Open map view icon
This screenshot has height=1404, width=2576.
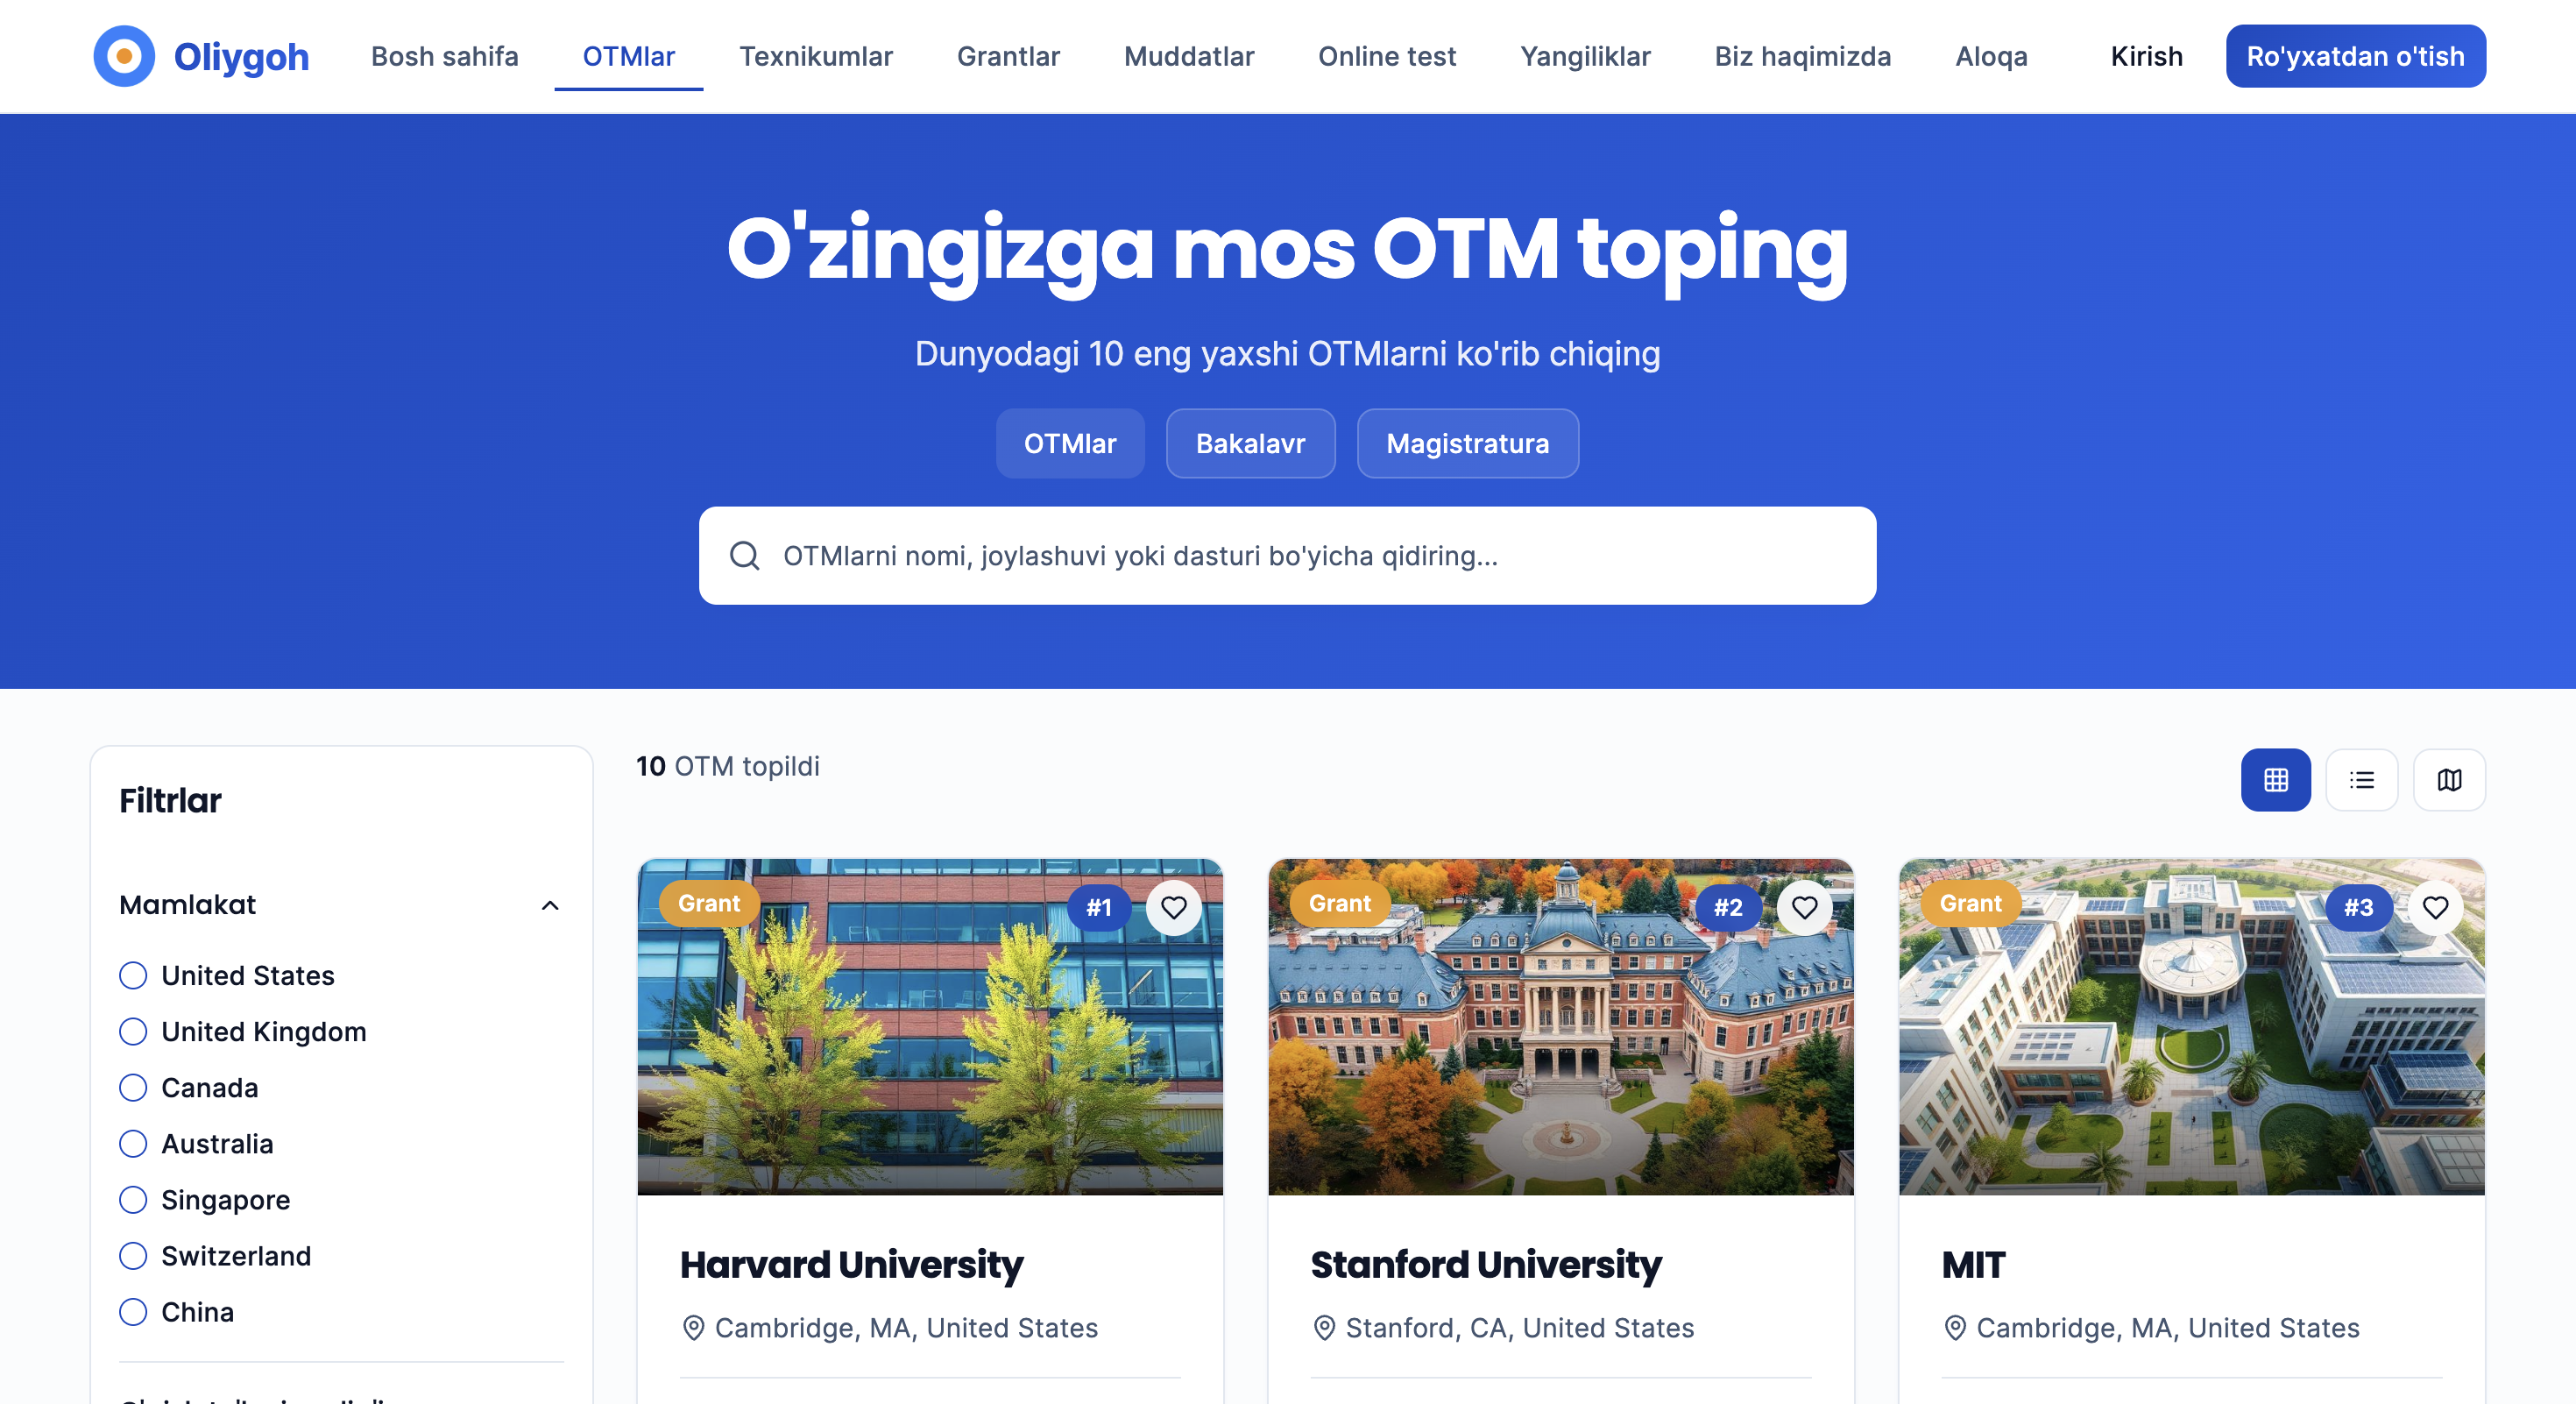[2449, 780]
